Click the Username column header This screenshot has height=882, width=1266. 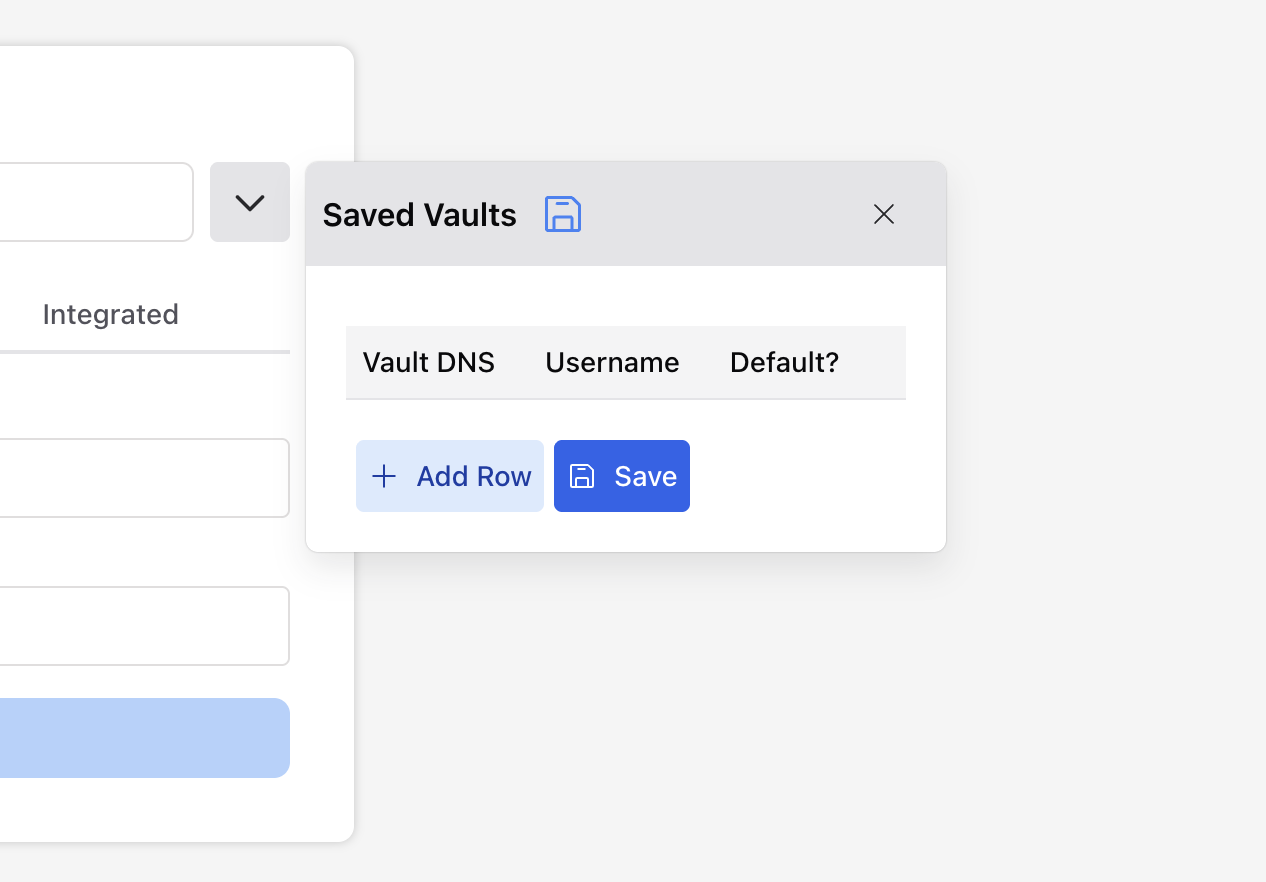pyautogui.click(x=612, y=362)
